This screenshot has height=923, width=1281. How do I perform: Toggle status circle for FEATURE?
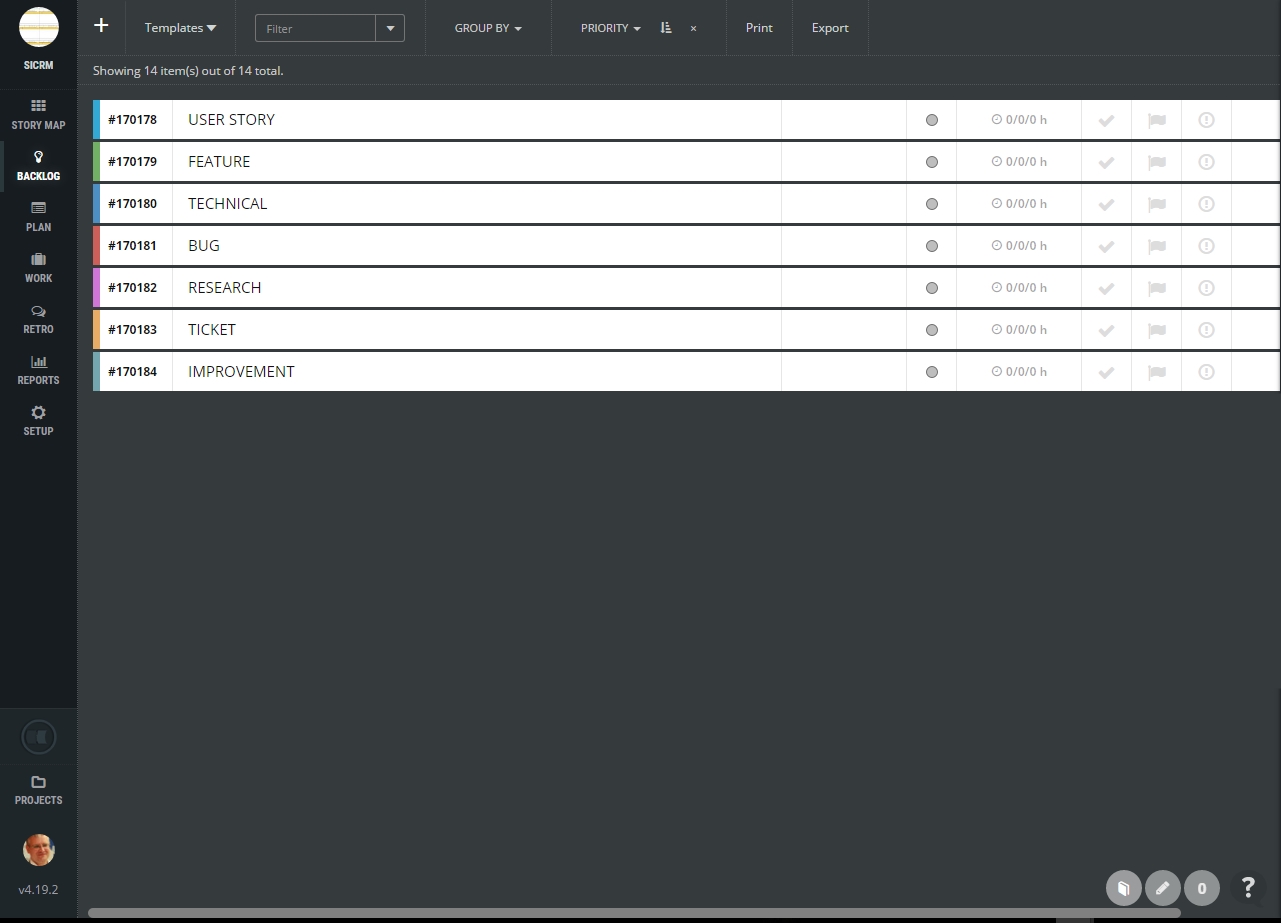coord(932,162)
